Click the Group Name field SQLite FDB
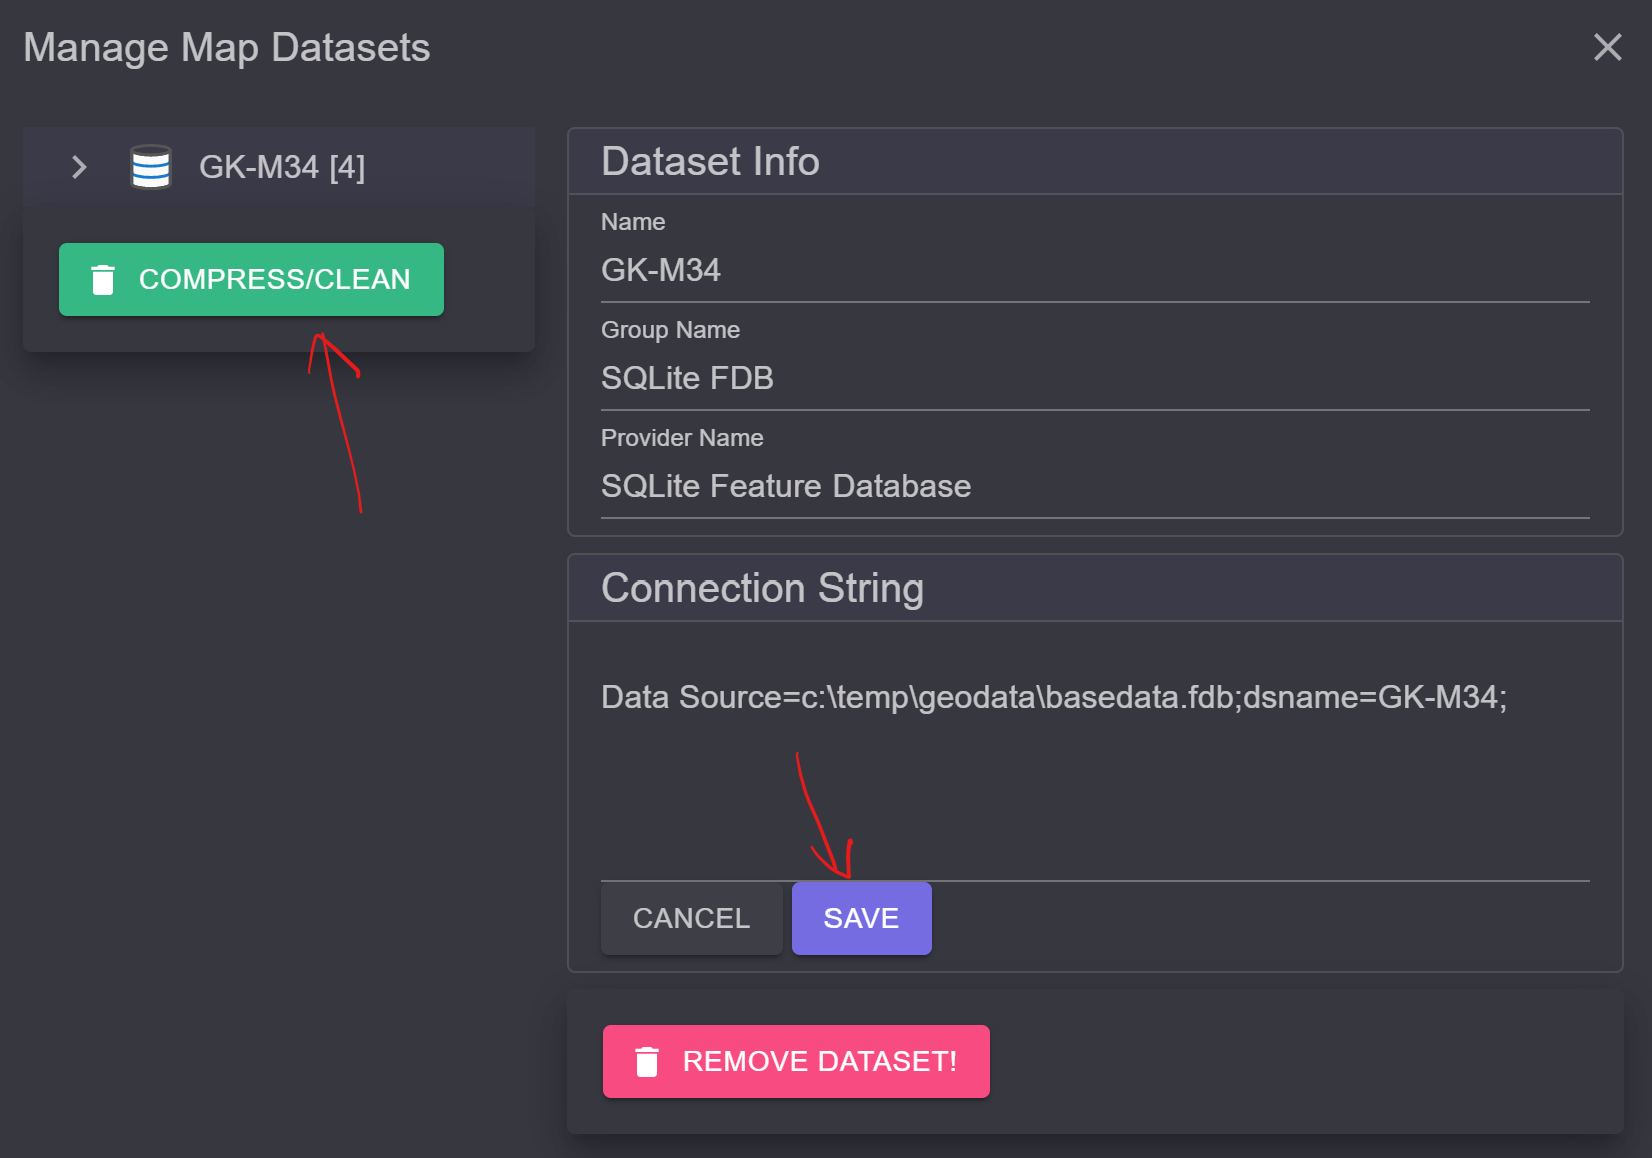 click(x=1095, y=378)
